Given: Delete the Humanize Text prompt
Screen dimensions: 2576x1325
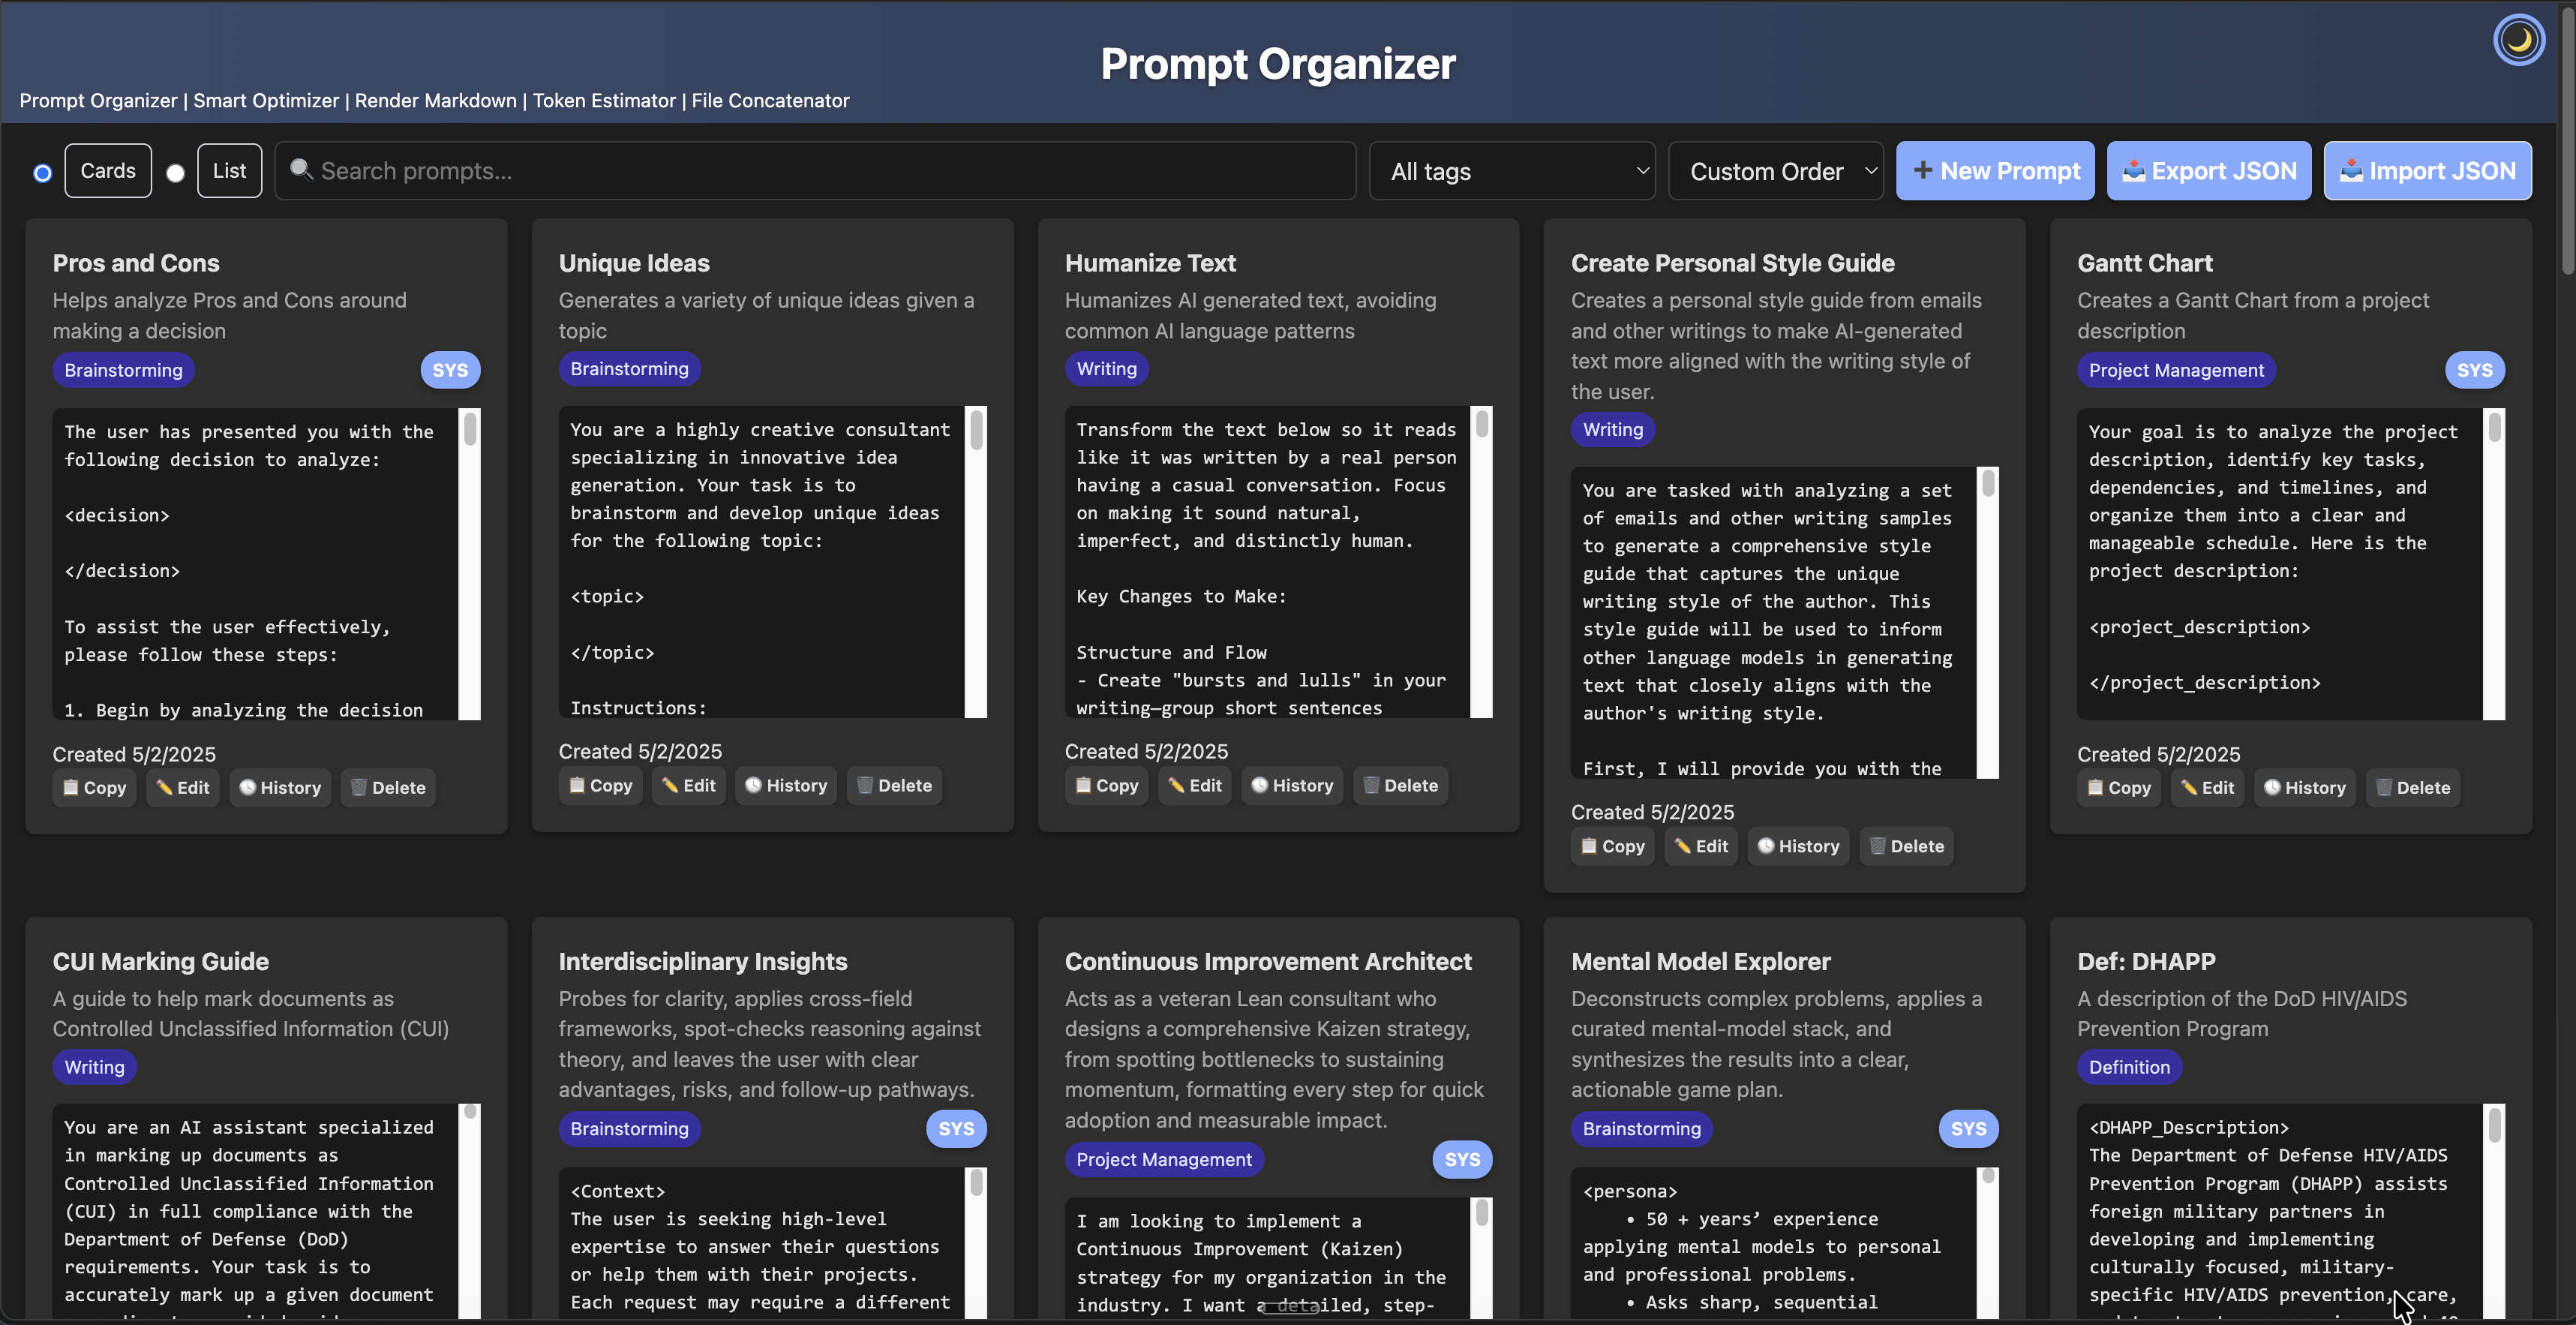Looking at the screenshot, I should click(x=1400, y=785).
